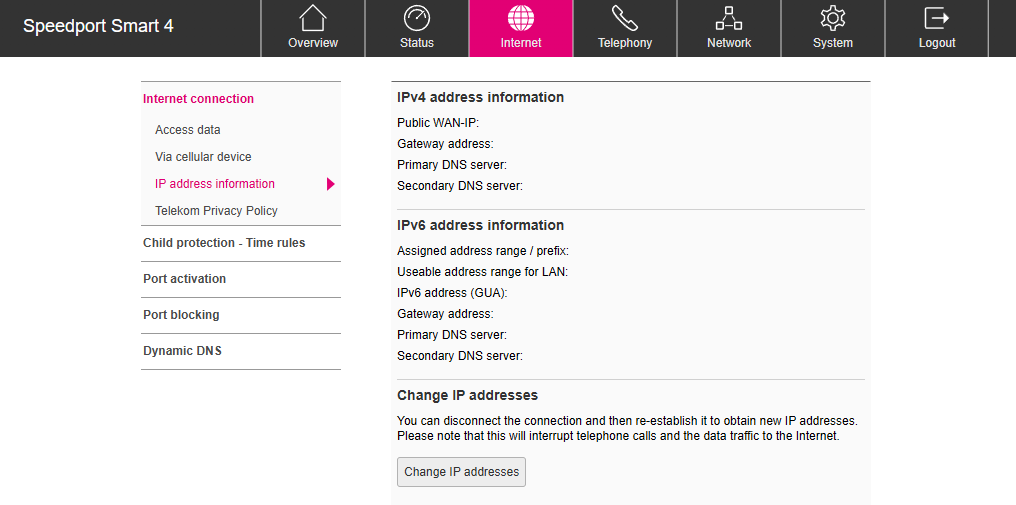The height and width of the screenshot is (505, 1016).
Task: Click the Telephony tab label
Action: pyautogui.click(x=625, y=43)
